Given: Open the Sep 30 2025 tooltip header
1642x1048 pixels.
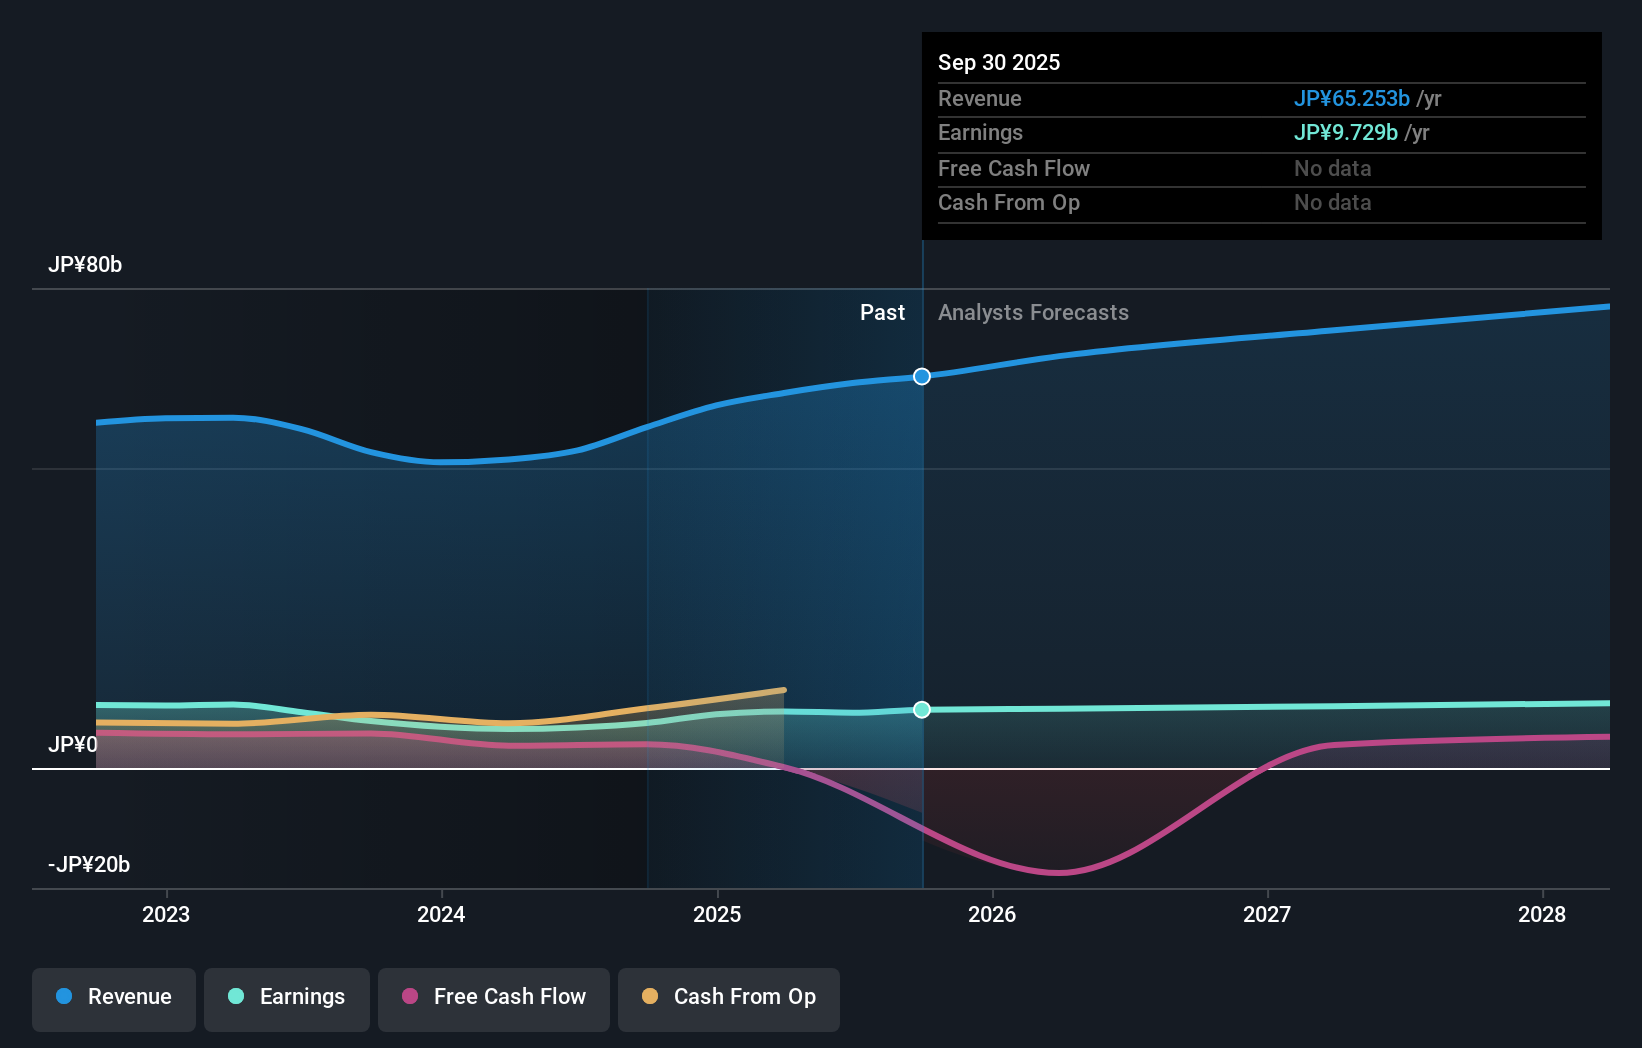Looking at the screenshot, I should coord(999,62).
